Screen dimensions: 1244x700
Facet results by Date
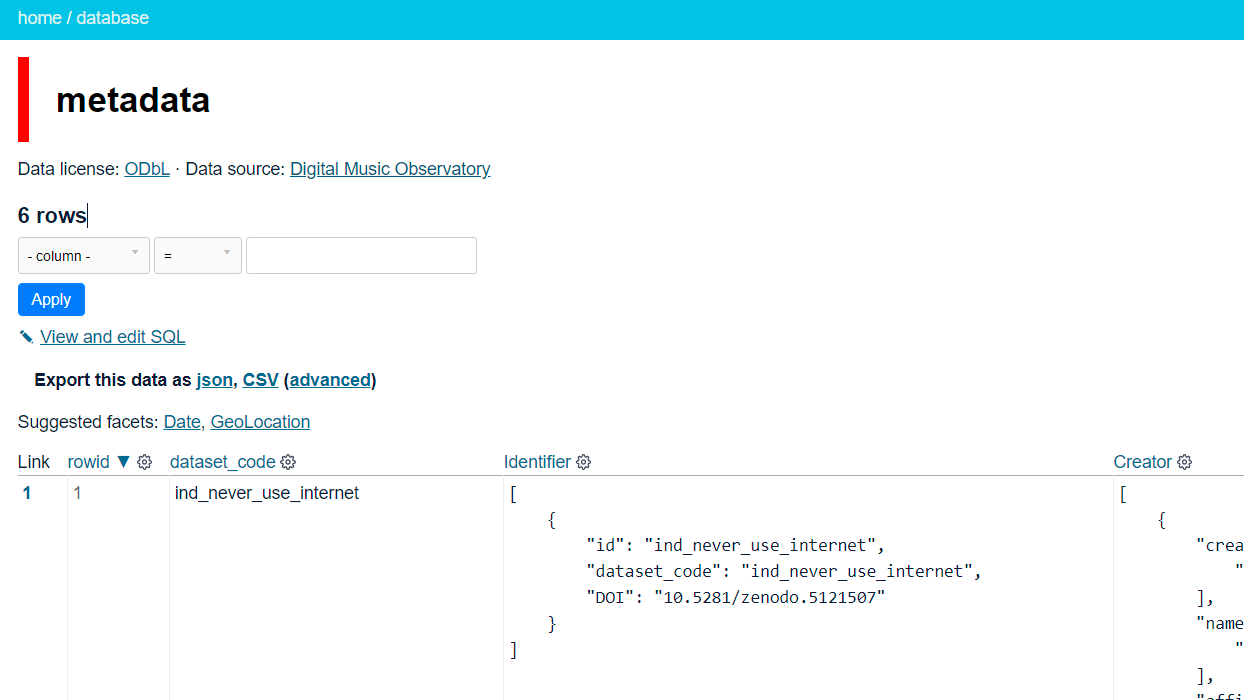coord(181,422)
